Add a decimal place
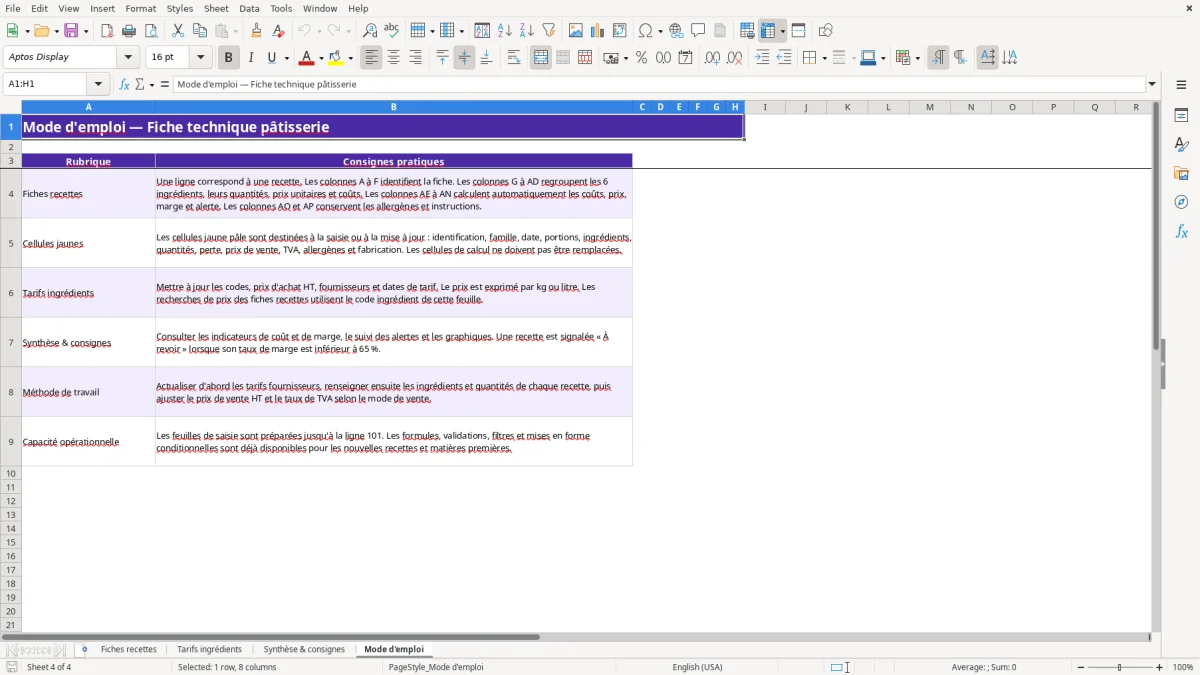Viewport: 1200px width, 675px height. [x=713, y=58]
